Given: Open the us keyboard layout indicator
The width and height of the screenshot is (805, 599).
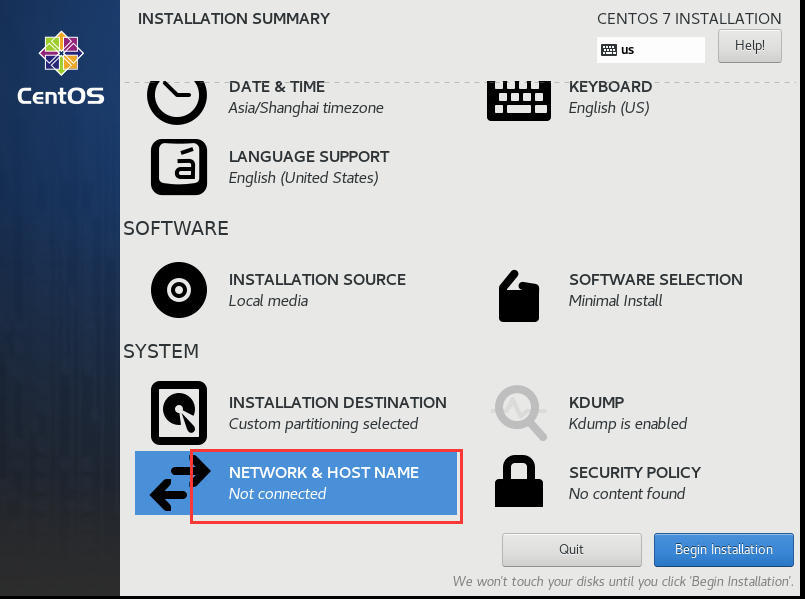Looking at the screenshot, I should (650, 50).
